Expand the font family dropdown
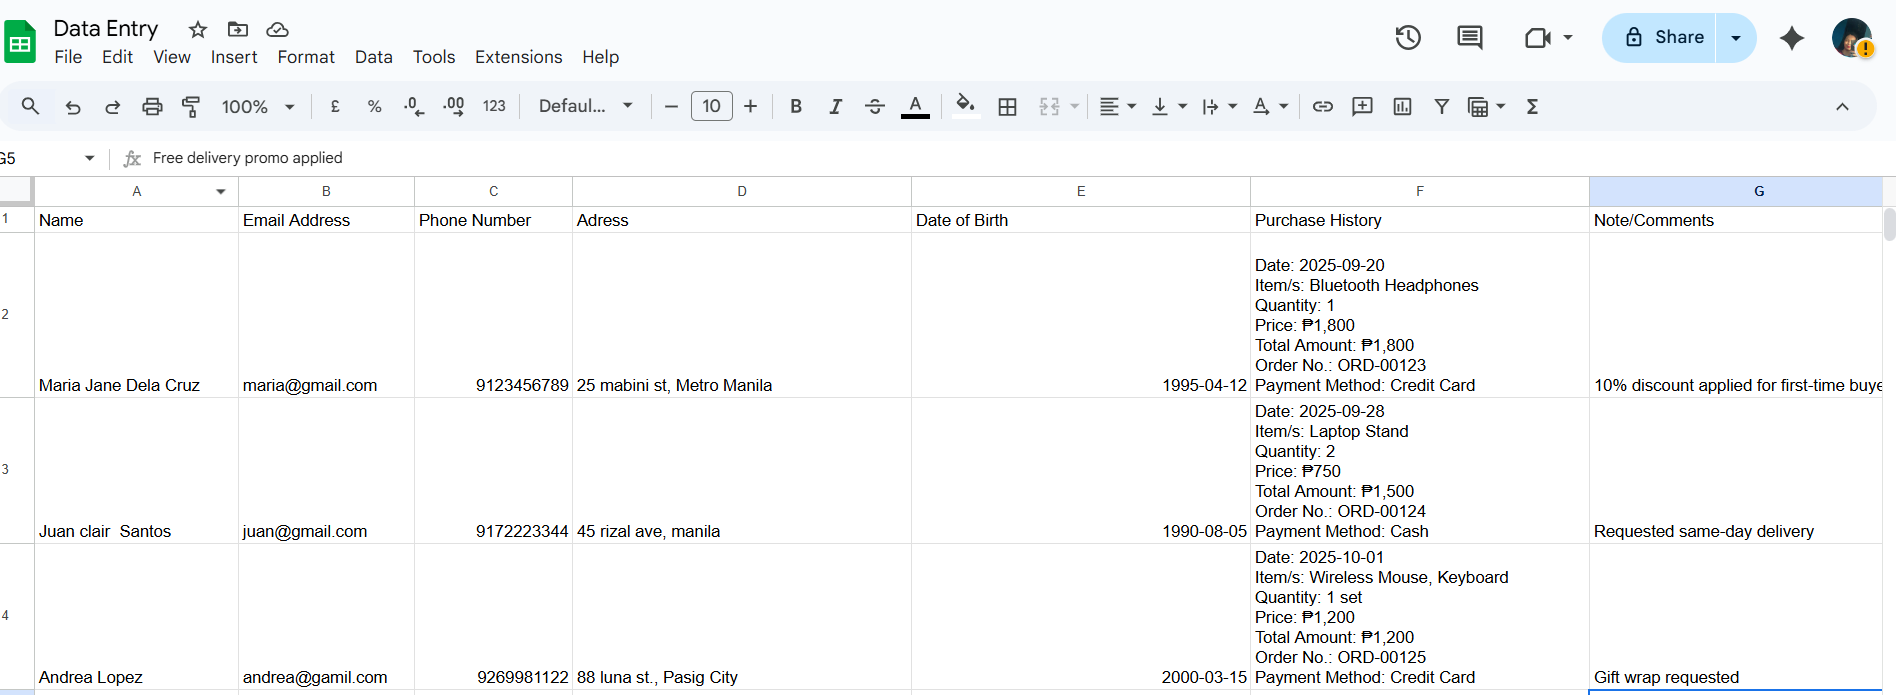The width and height of the screenshot is (1896, 695). (x=585, y=106)
